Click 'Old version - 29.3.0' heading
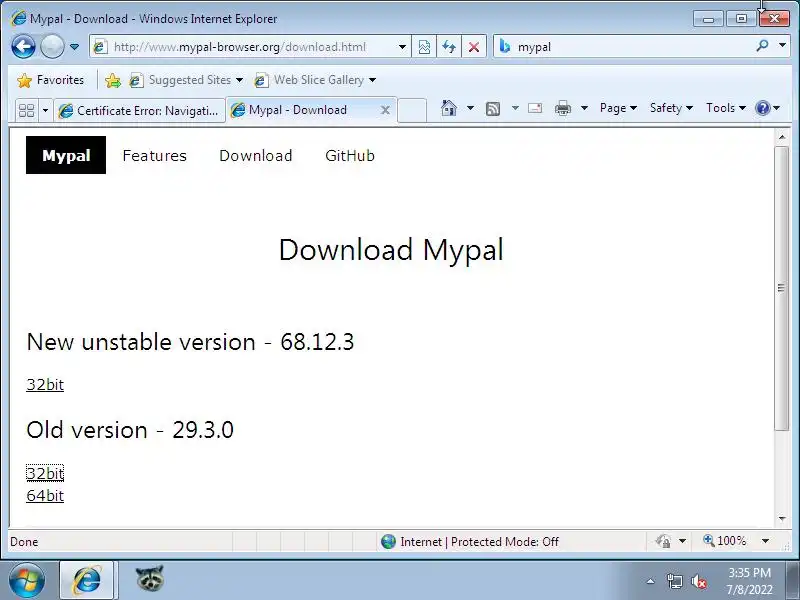Viewport: 800px width, 600px height. [x=130, y=430]
